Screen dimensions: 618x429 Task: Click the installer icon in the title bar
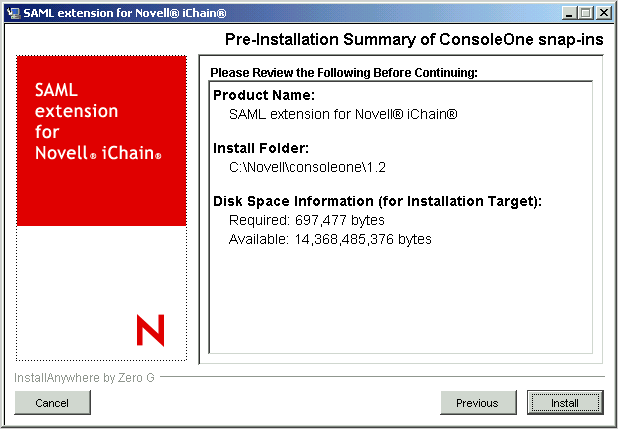12,13
